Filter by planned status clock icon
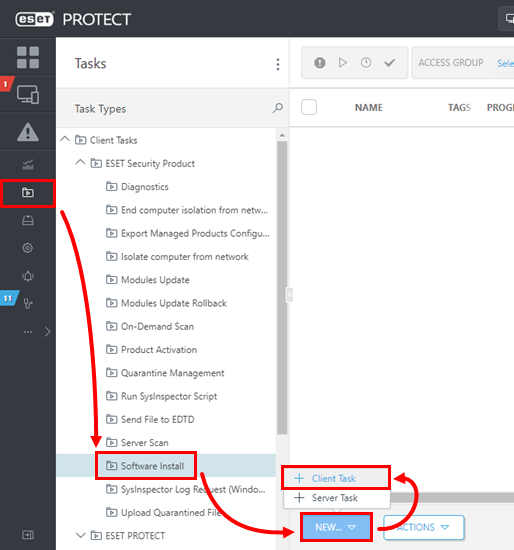 point(366,63)
